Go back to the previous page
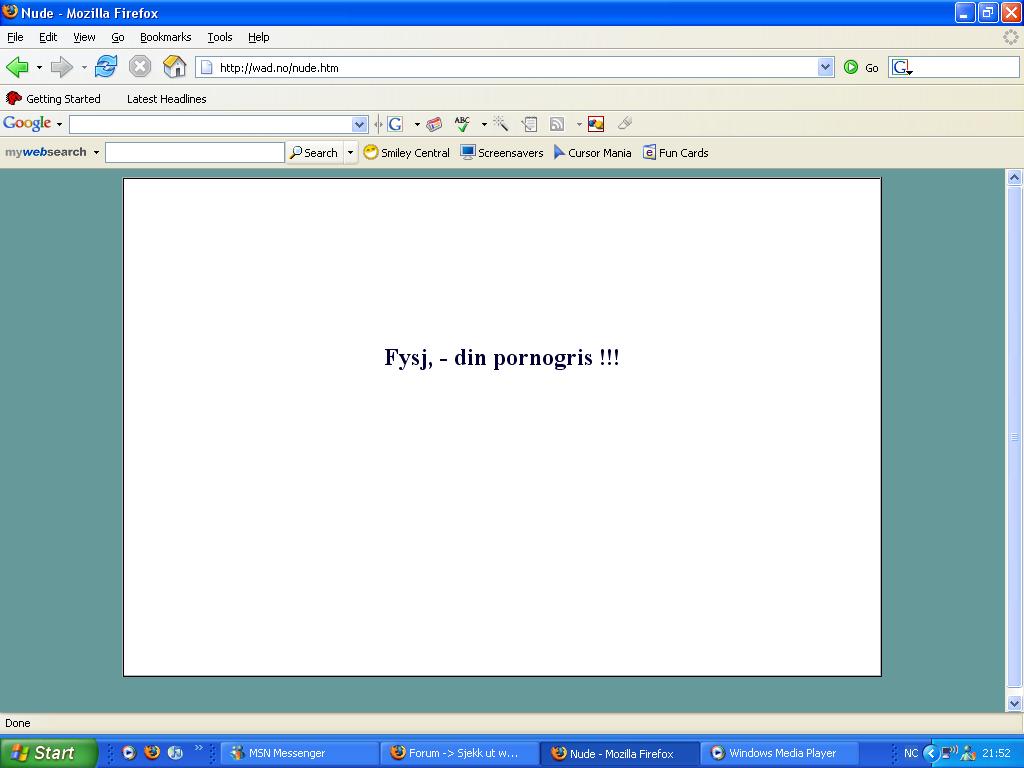This screenshot has width=1024, height=768. (x=18, y=67)
